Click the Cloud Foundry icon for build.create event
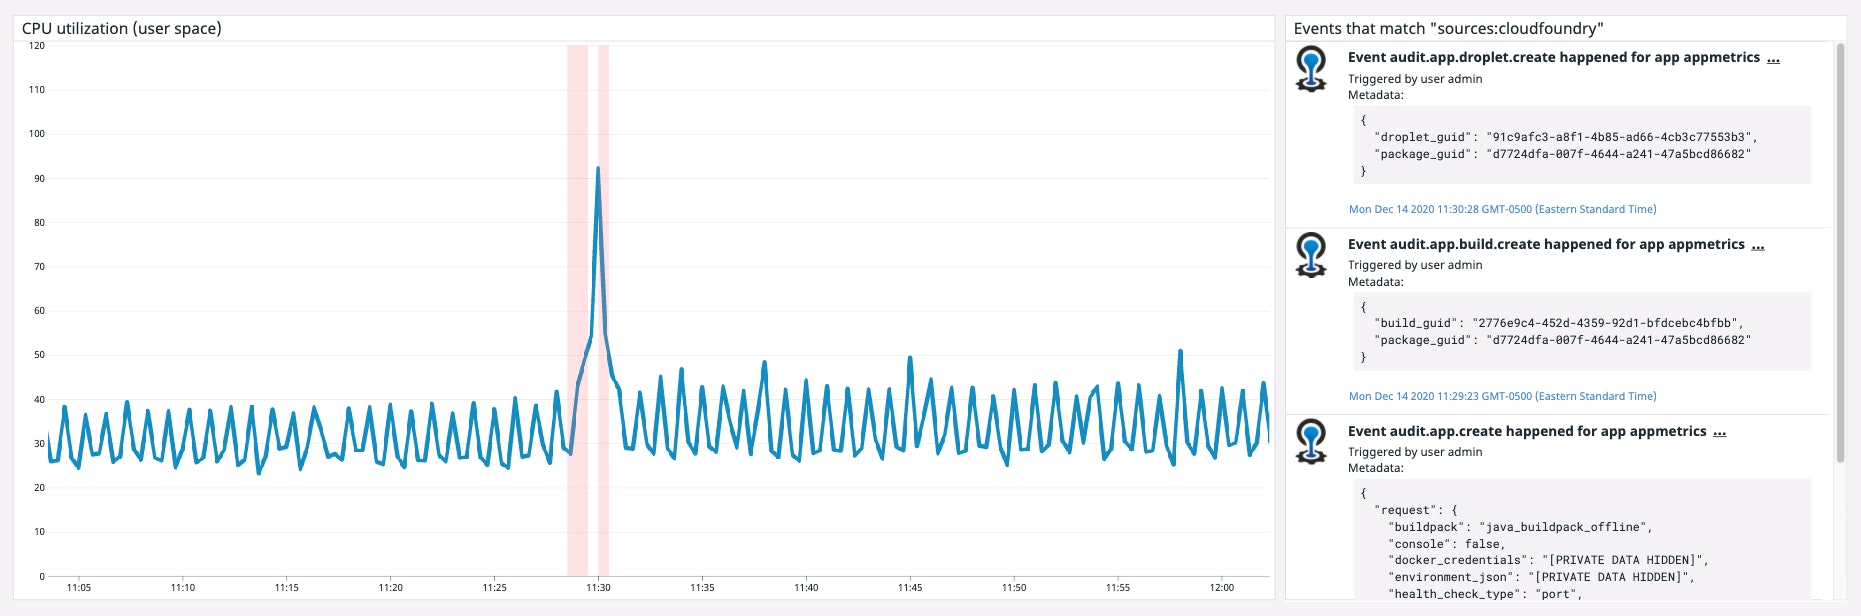This screenshot has width=1861, height=616. point(1311,255)
